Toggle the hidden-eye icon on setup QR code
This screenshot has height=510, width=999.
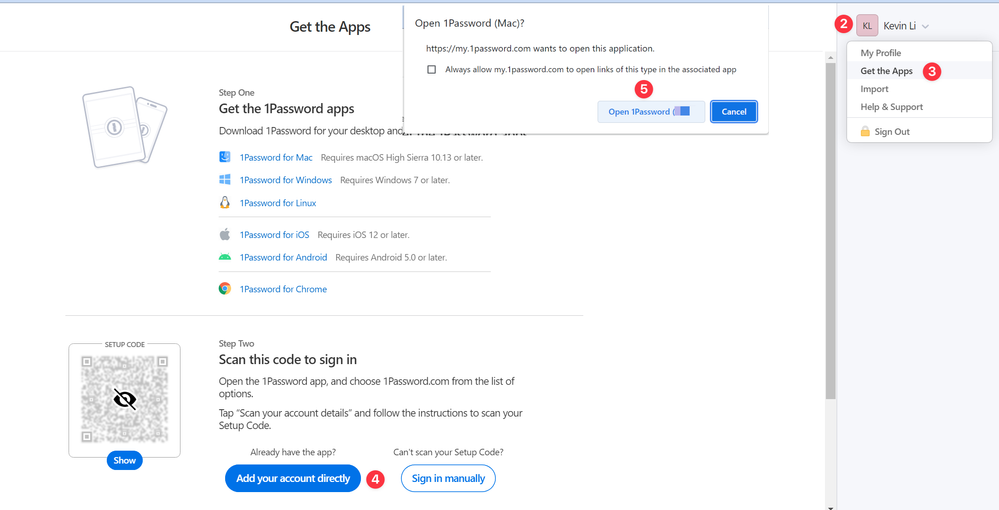pyautogui.click(x=125, y=400)
